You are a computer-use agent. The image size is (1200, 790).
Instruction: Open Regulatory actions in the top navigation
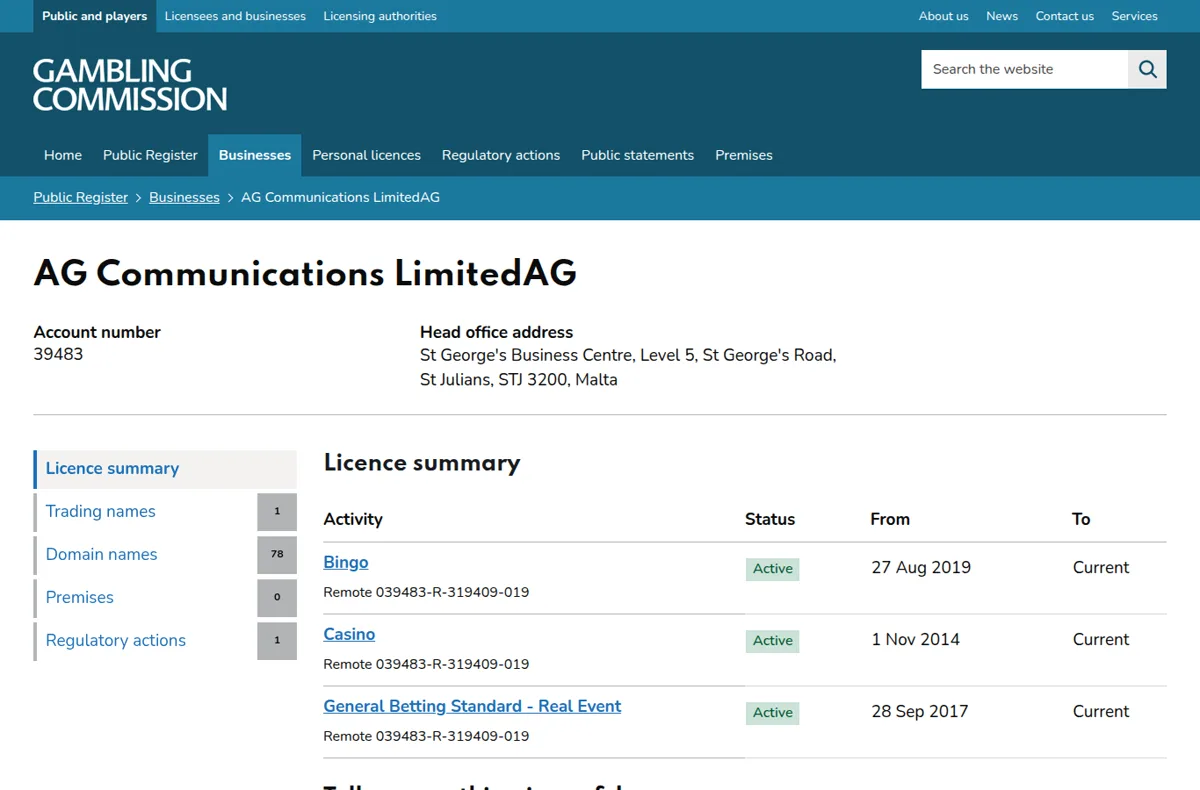501,155
